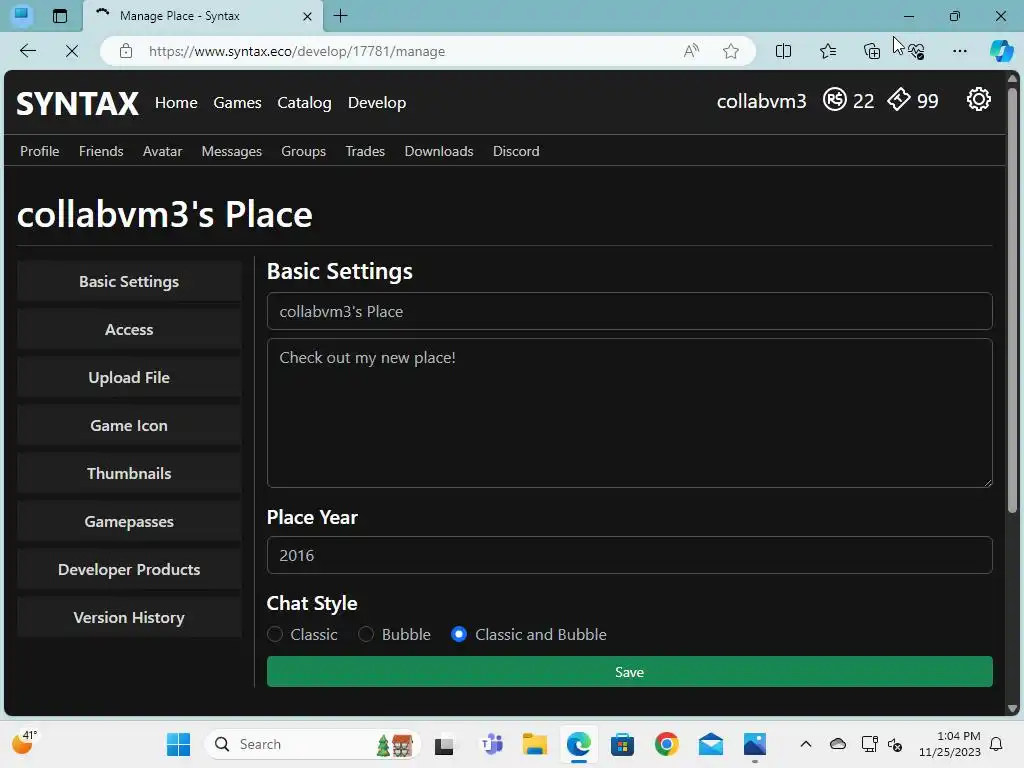Open the Photos app from the taskbar
Image resolution: width=1024 pixels, height=768 pixels.
754,744
